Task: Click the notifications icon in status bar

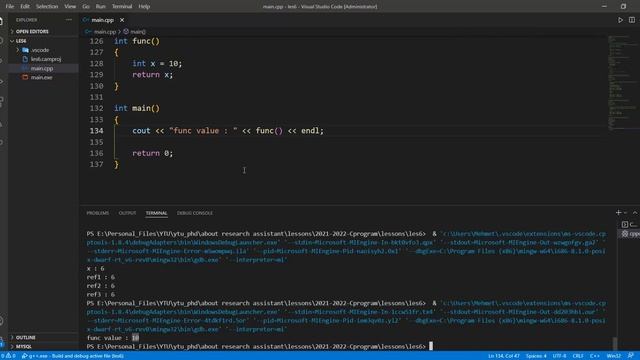Action: pos(631,356)
